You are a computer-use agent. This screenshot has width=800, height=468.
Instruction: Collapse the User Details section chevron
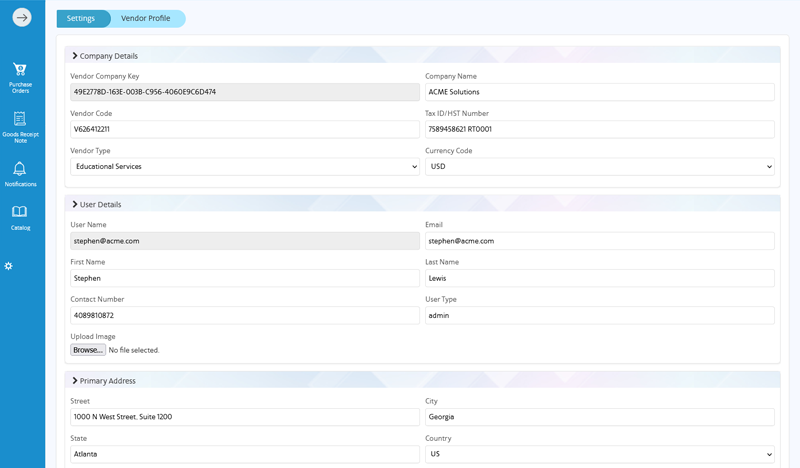click(75, 204)
